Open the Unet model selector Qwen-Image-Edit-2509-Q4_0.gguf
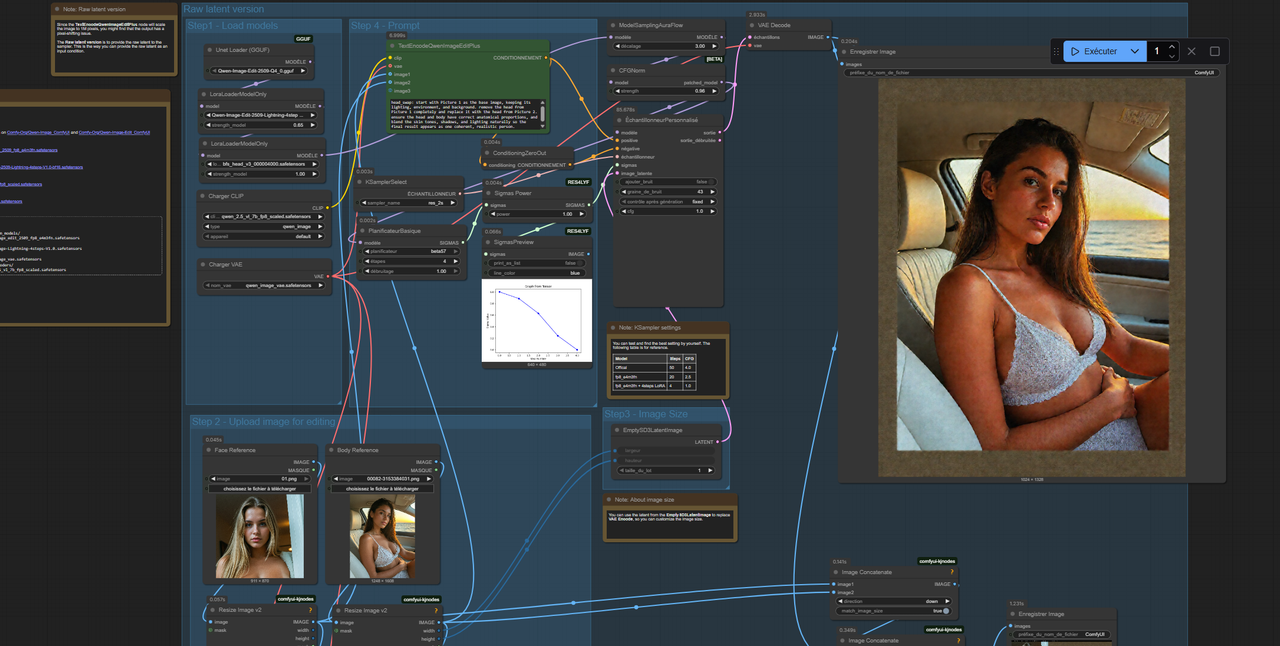The height and width of the screenshot is (646, 1280). 261,71
